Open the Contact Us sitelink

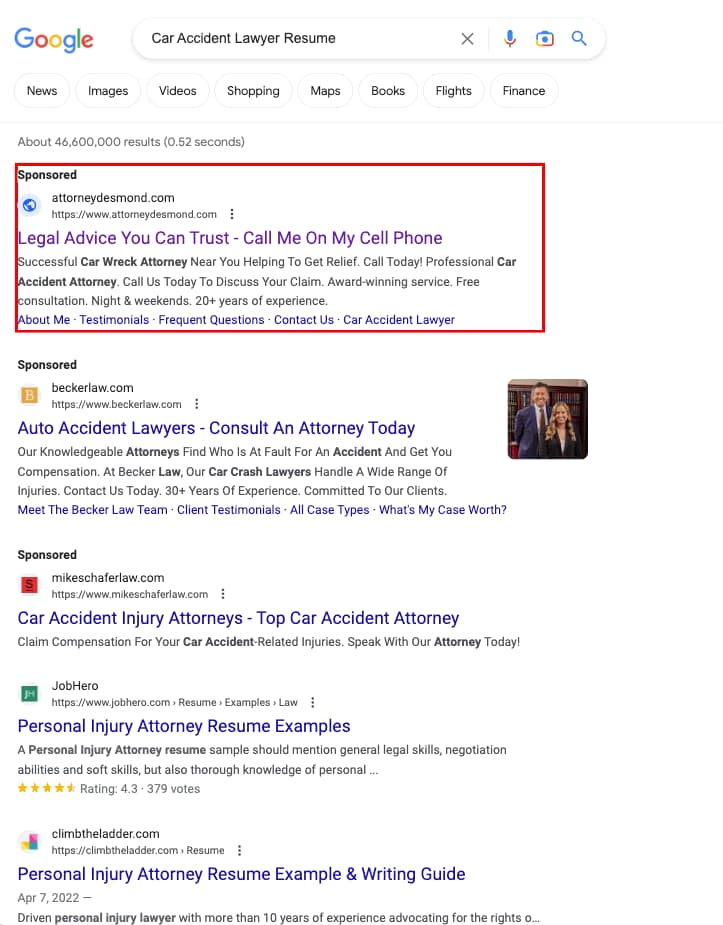tap(304, 320)
